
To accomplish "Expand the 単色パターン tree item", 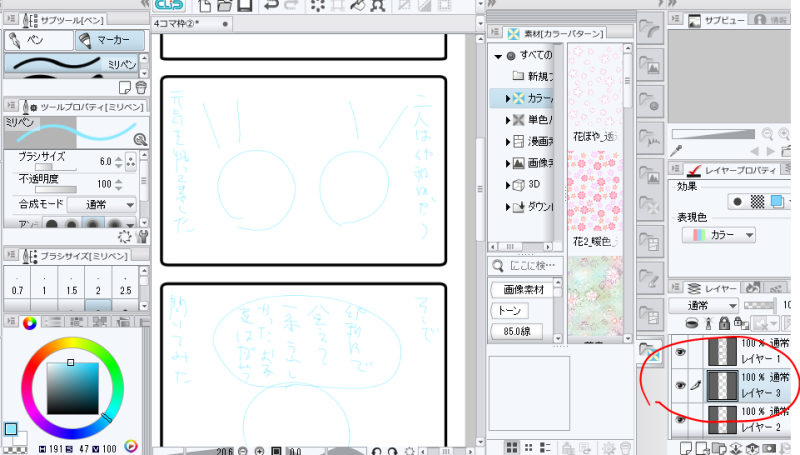I will tap(508, 120).
